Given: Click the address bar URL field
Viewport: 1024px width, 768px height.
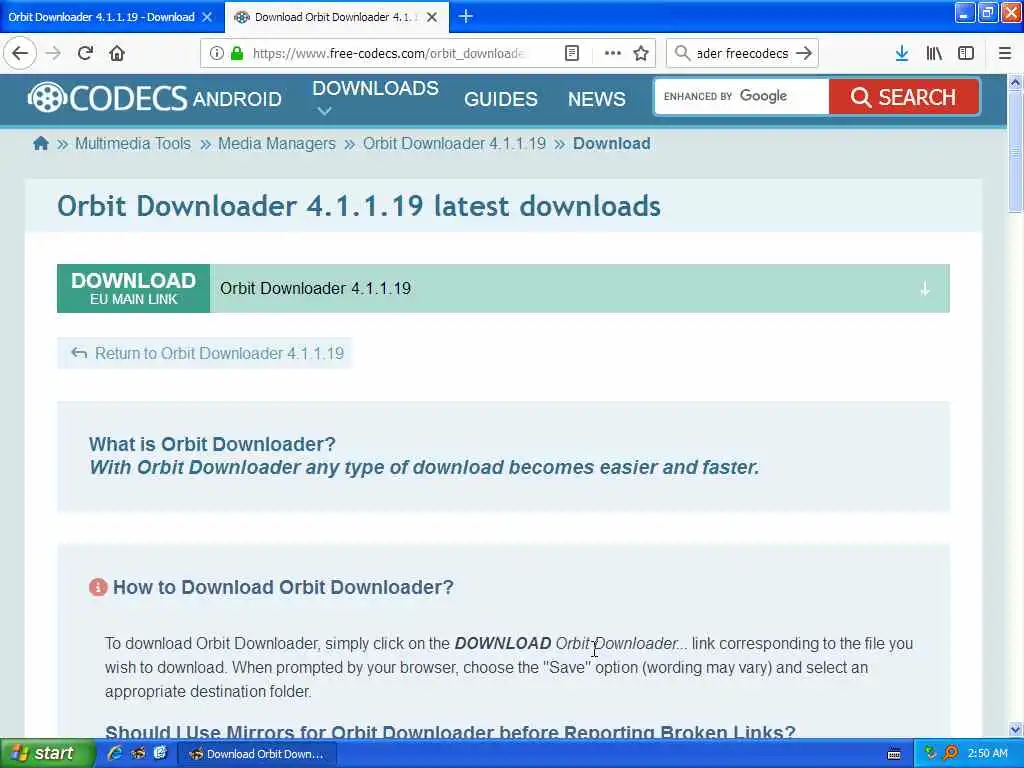Looking at the screenshot, I should coord(389,54).
